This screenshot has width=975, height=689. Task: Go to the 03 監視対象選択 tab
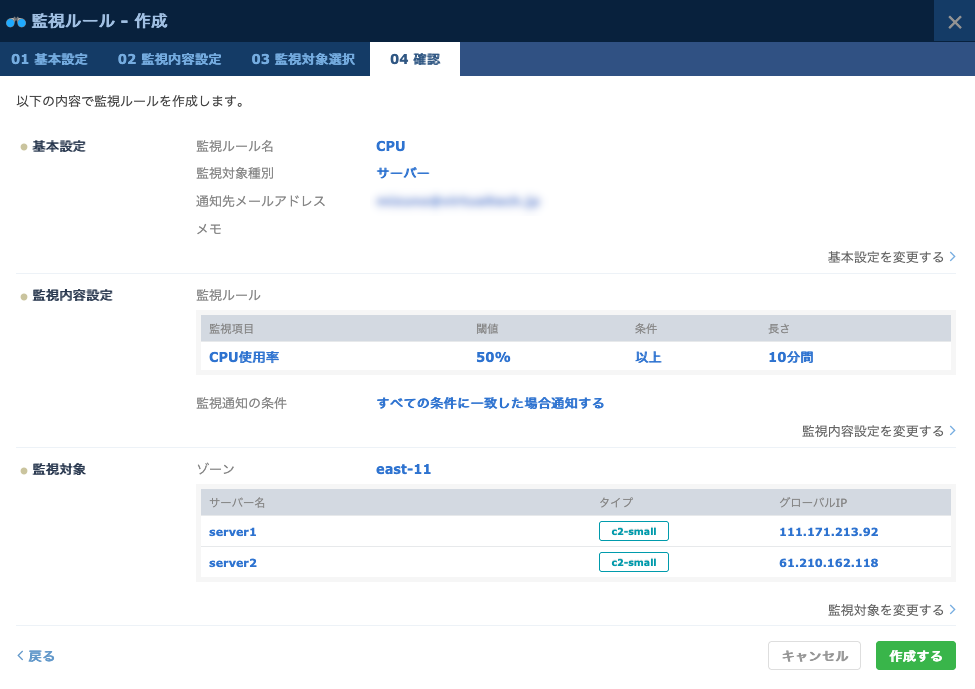coord(303,59)
